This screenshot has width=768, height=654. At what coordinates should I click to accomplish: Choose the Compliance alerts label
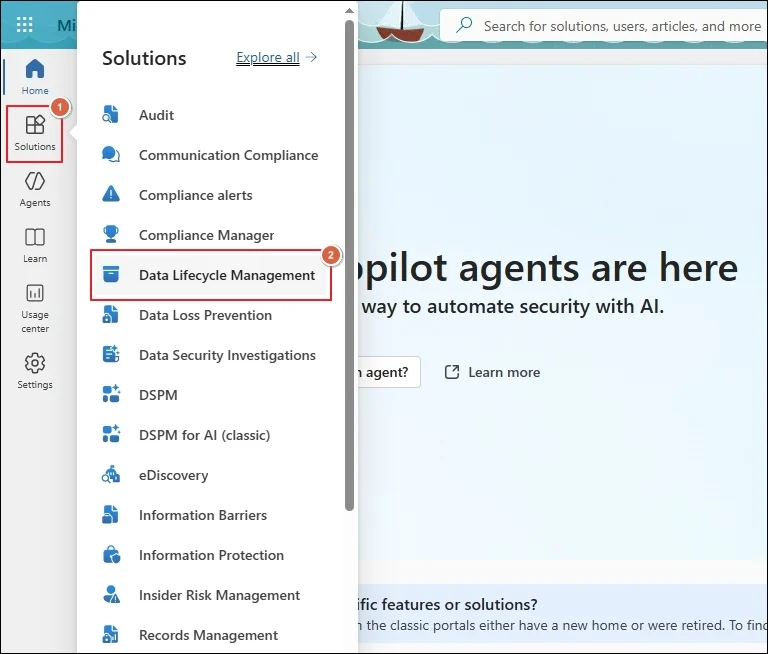[195, 195]
